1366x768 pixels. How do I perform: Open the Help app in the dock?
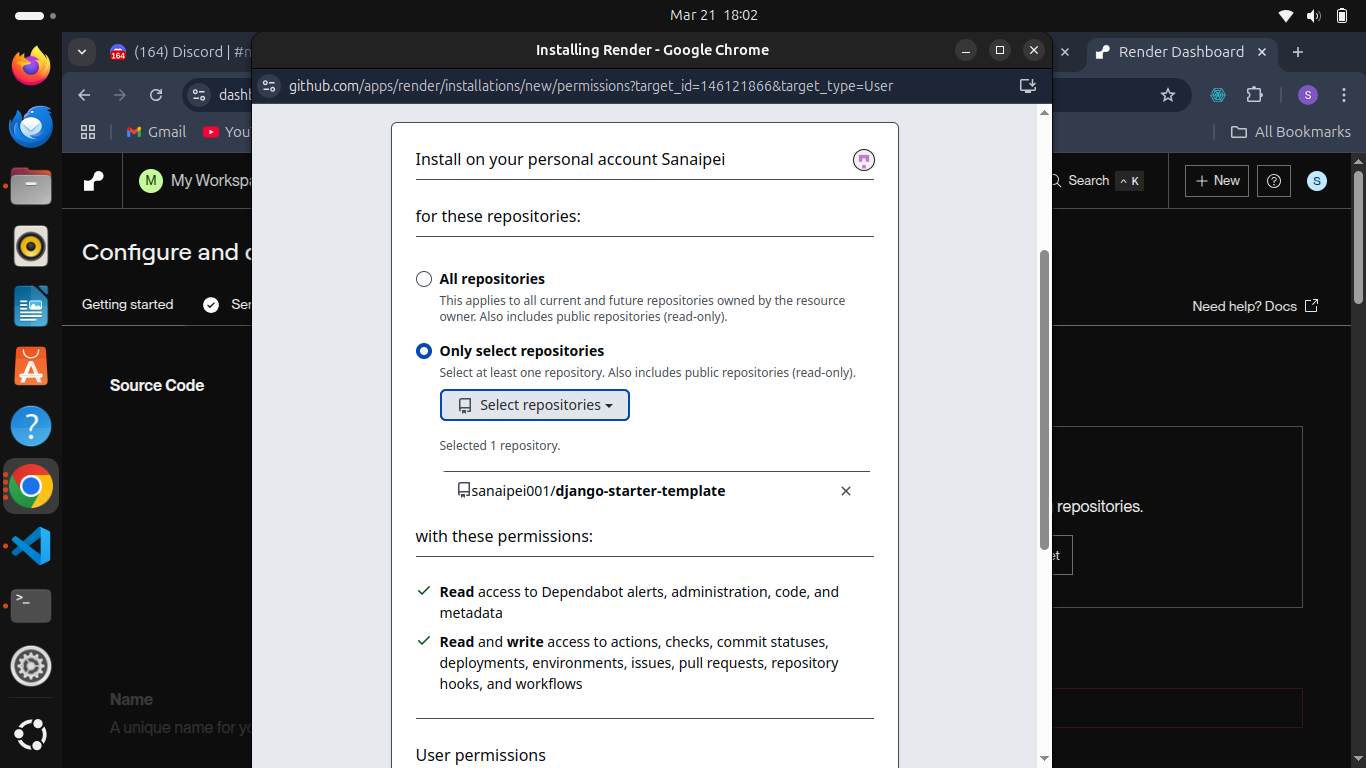[31, 426]
